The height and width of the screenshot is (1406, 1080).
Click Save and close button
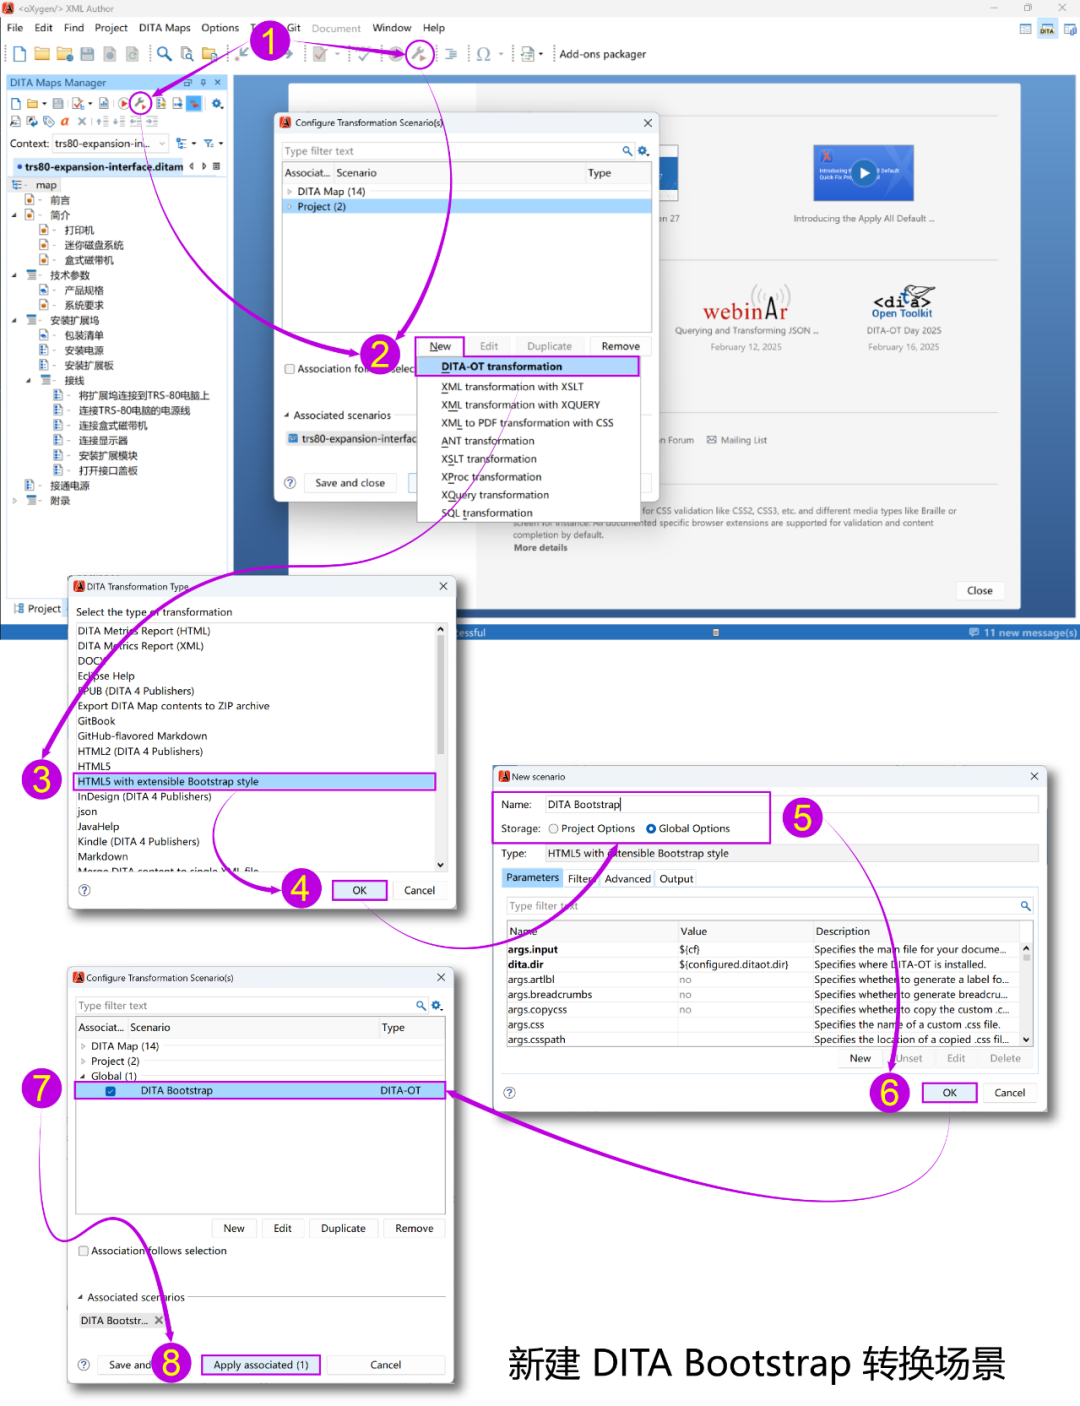(x=350, y=483)
